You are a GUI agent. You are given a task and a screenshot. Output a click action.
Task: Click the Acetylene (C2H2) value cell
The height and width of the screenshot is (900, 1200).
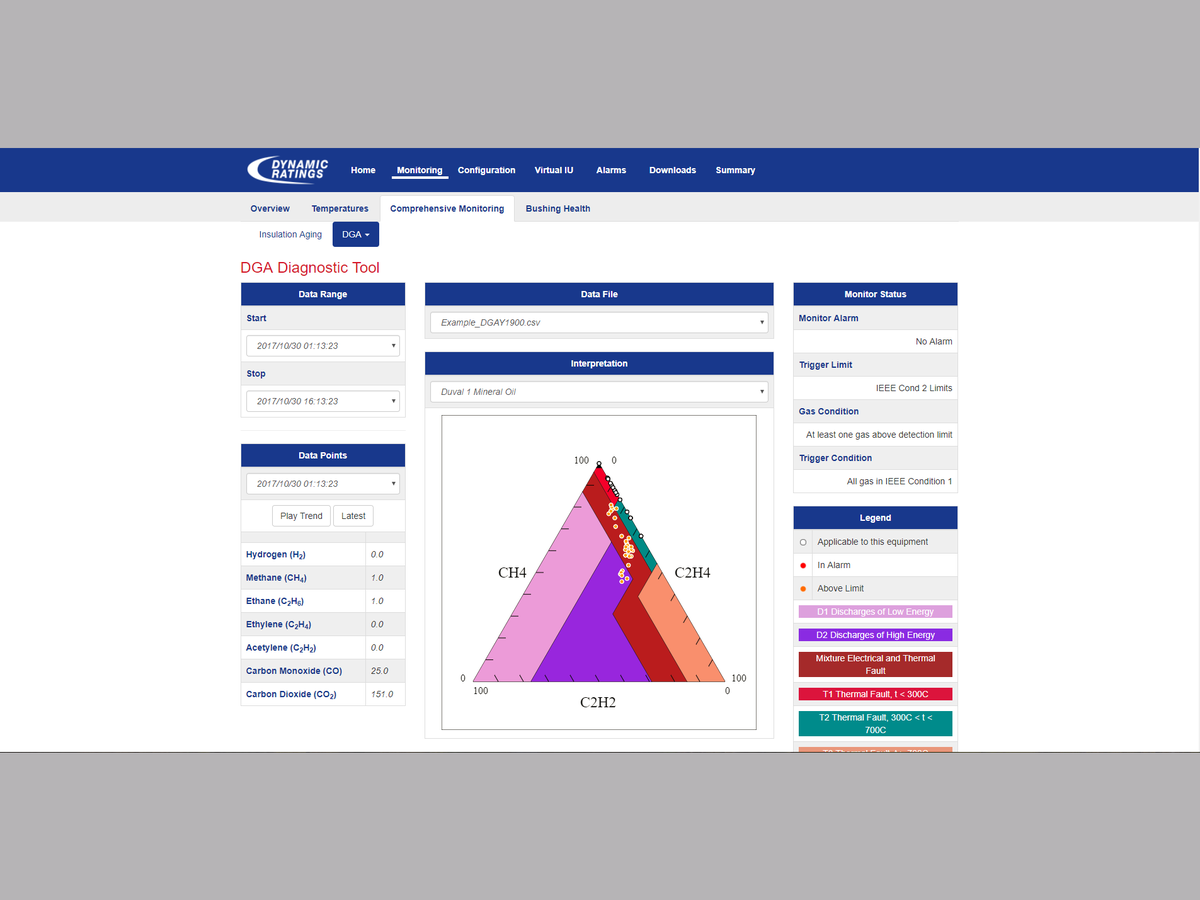(385, 648)
